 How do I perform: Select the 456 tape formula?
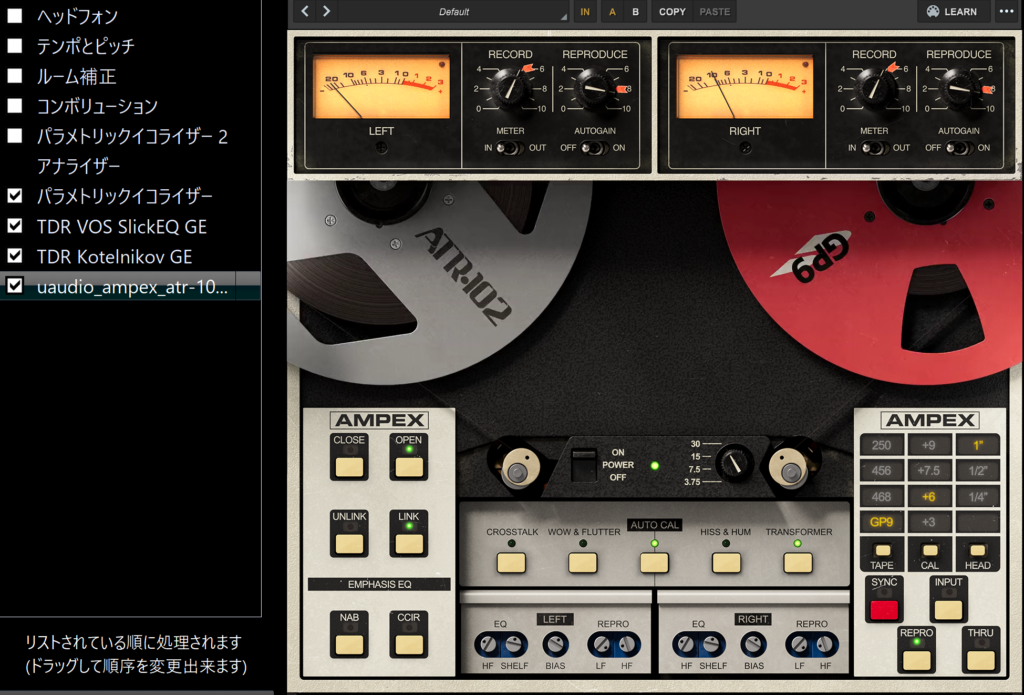[x=881, y=470]
